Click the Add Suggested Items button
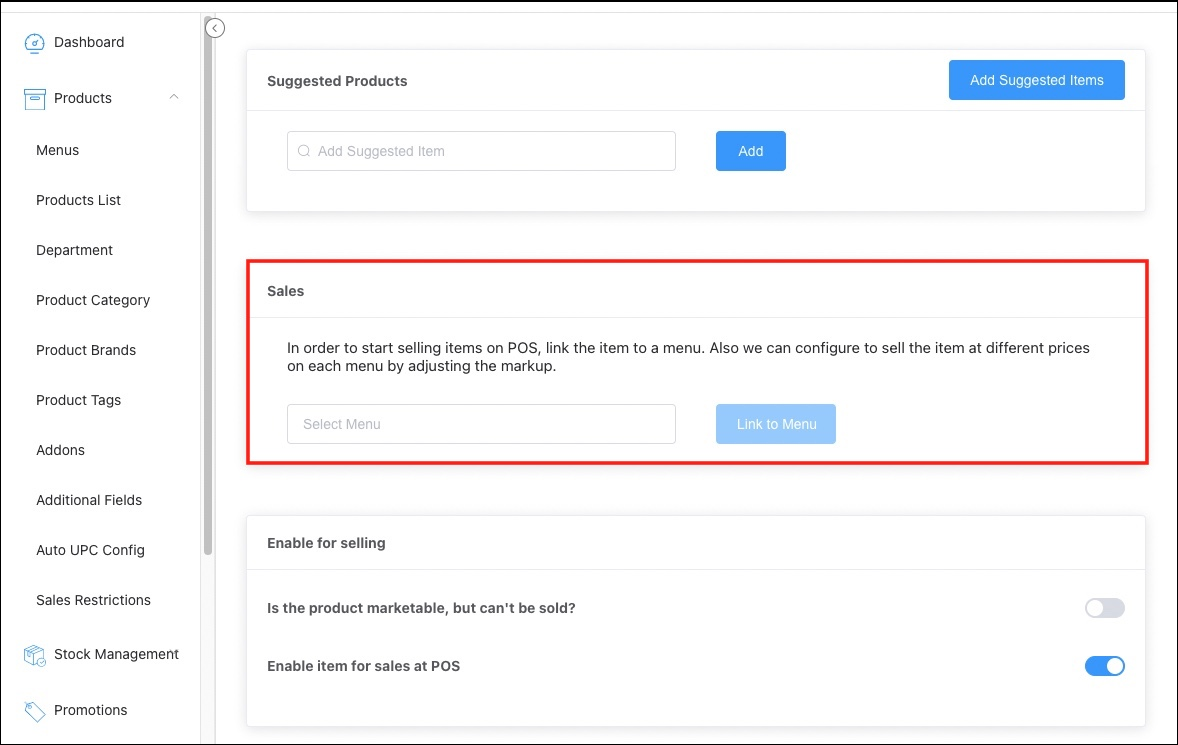Image resolution: width=1178 pixels, height=745 pixels. point(1036,80)
